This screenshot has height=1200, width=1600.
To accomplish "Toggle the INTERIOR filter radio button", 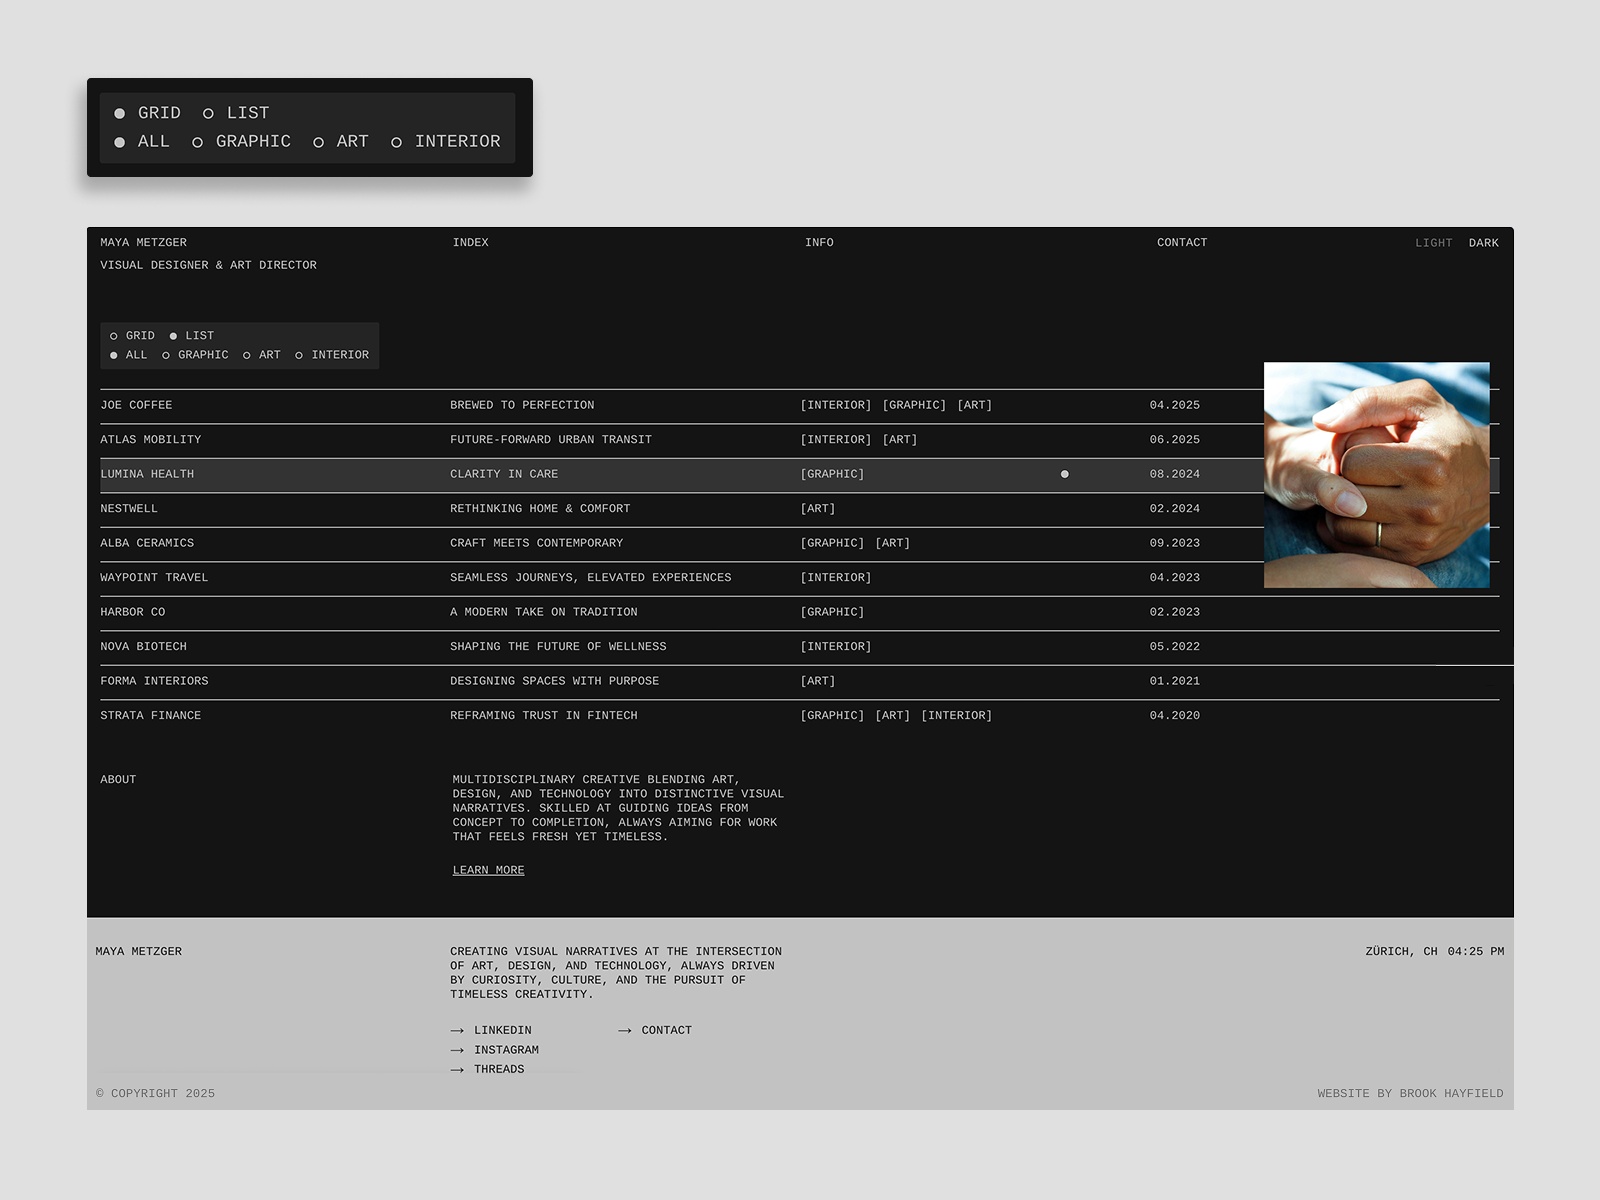I will (x=300, y=355).
